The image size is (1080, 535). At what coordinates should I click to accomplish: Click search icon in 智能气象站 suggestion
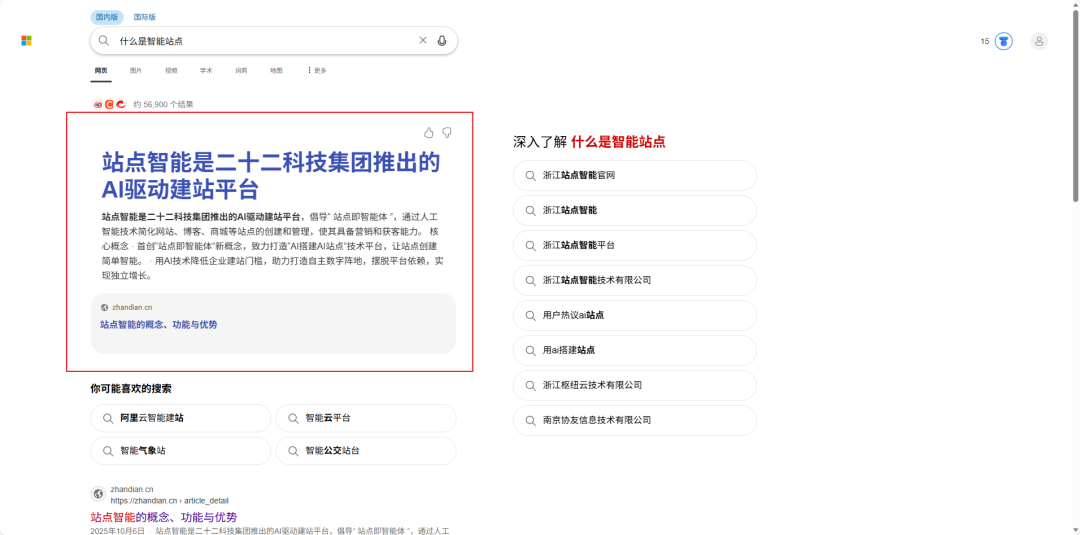[107, 451]
